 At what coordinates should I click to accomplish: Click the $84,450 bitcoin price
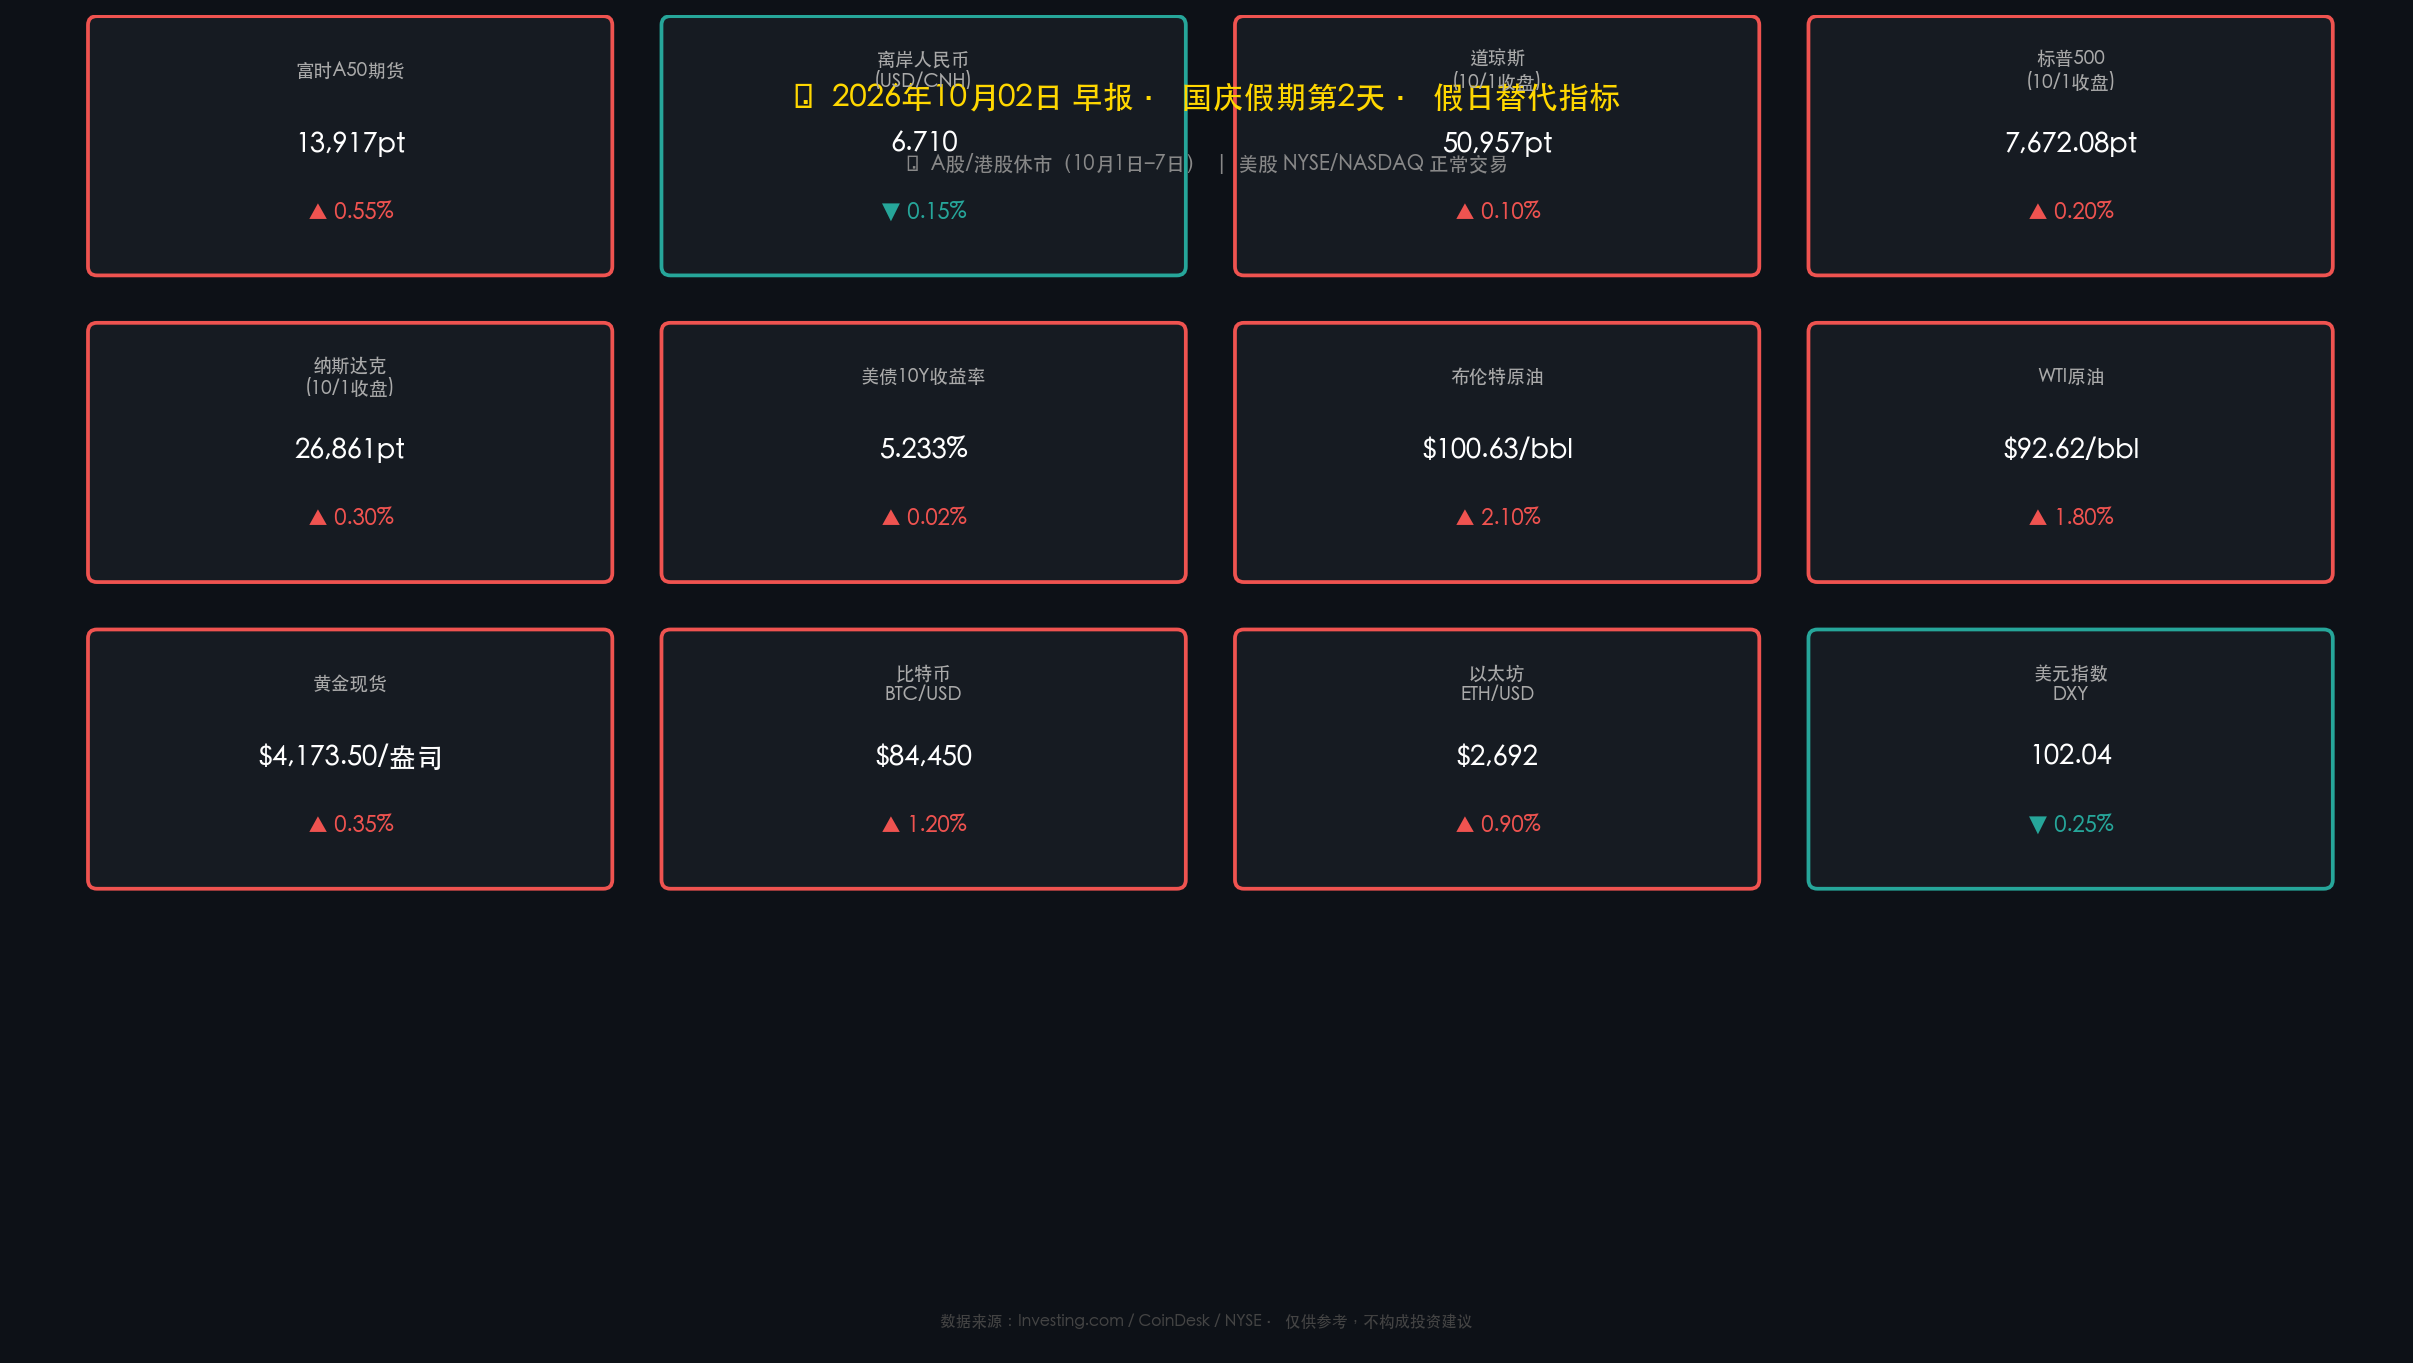(x=924, y=756)
